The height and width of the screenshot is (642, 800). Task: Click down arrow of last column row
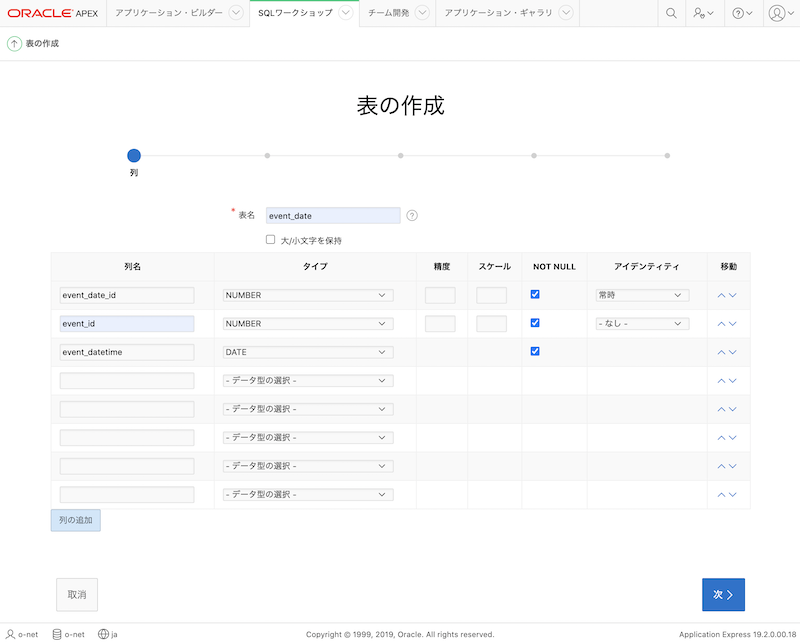coord(733,496)
